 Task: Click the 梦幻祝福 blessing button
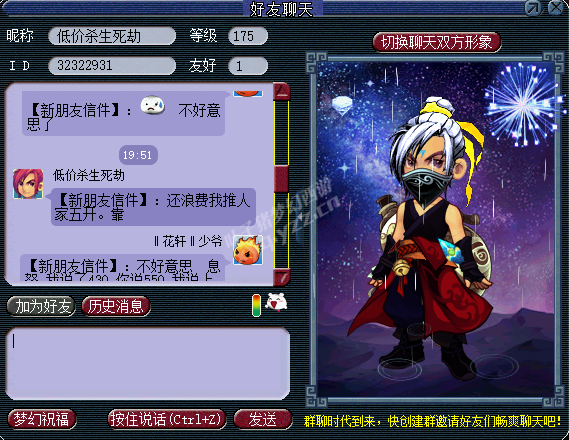tap(42, 420)
